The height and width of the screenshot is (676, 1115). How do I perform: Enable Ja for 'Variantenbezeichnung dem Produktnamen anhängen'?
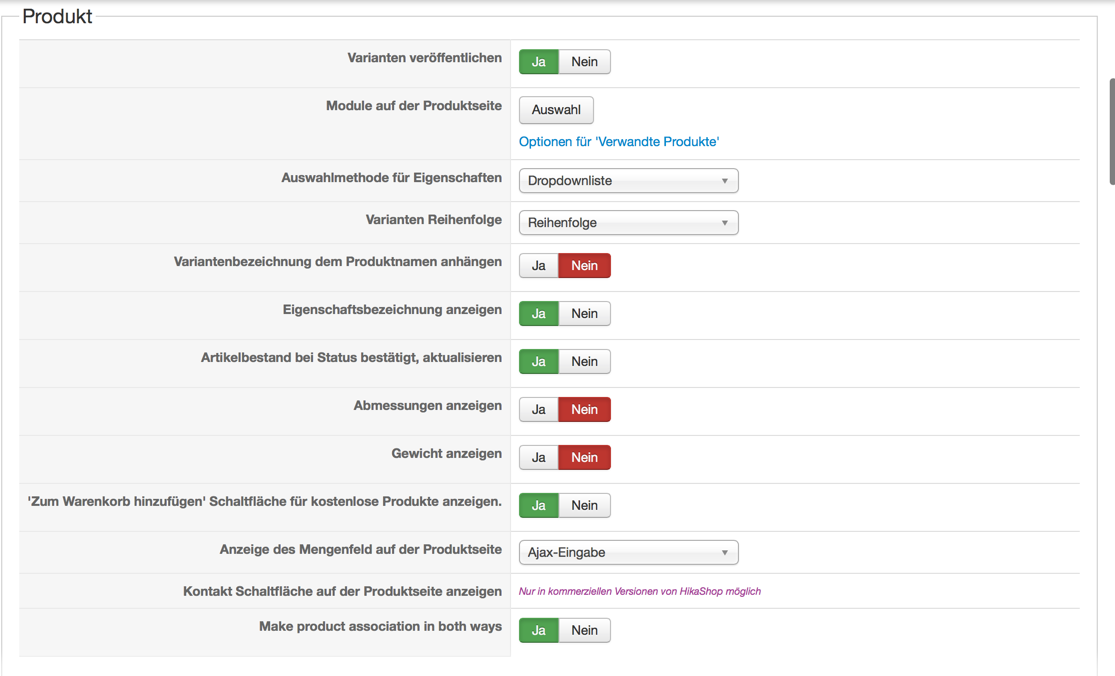(x=538, y=266)
